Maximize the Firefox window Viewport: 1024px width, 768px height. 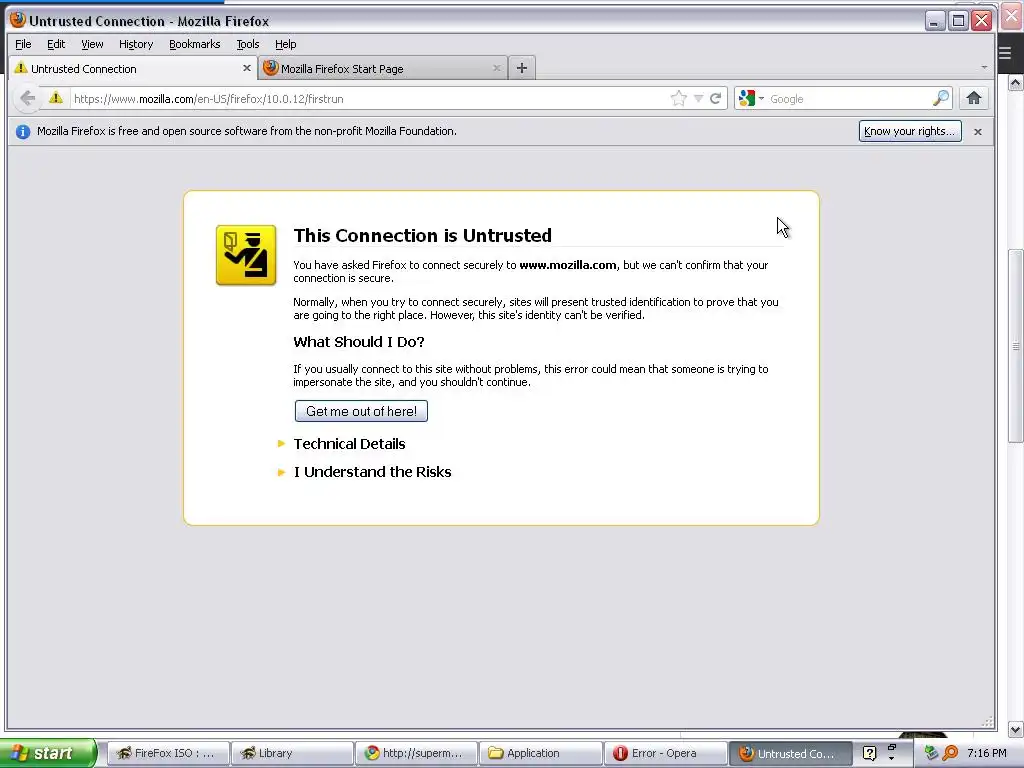[x=958, y=21]
